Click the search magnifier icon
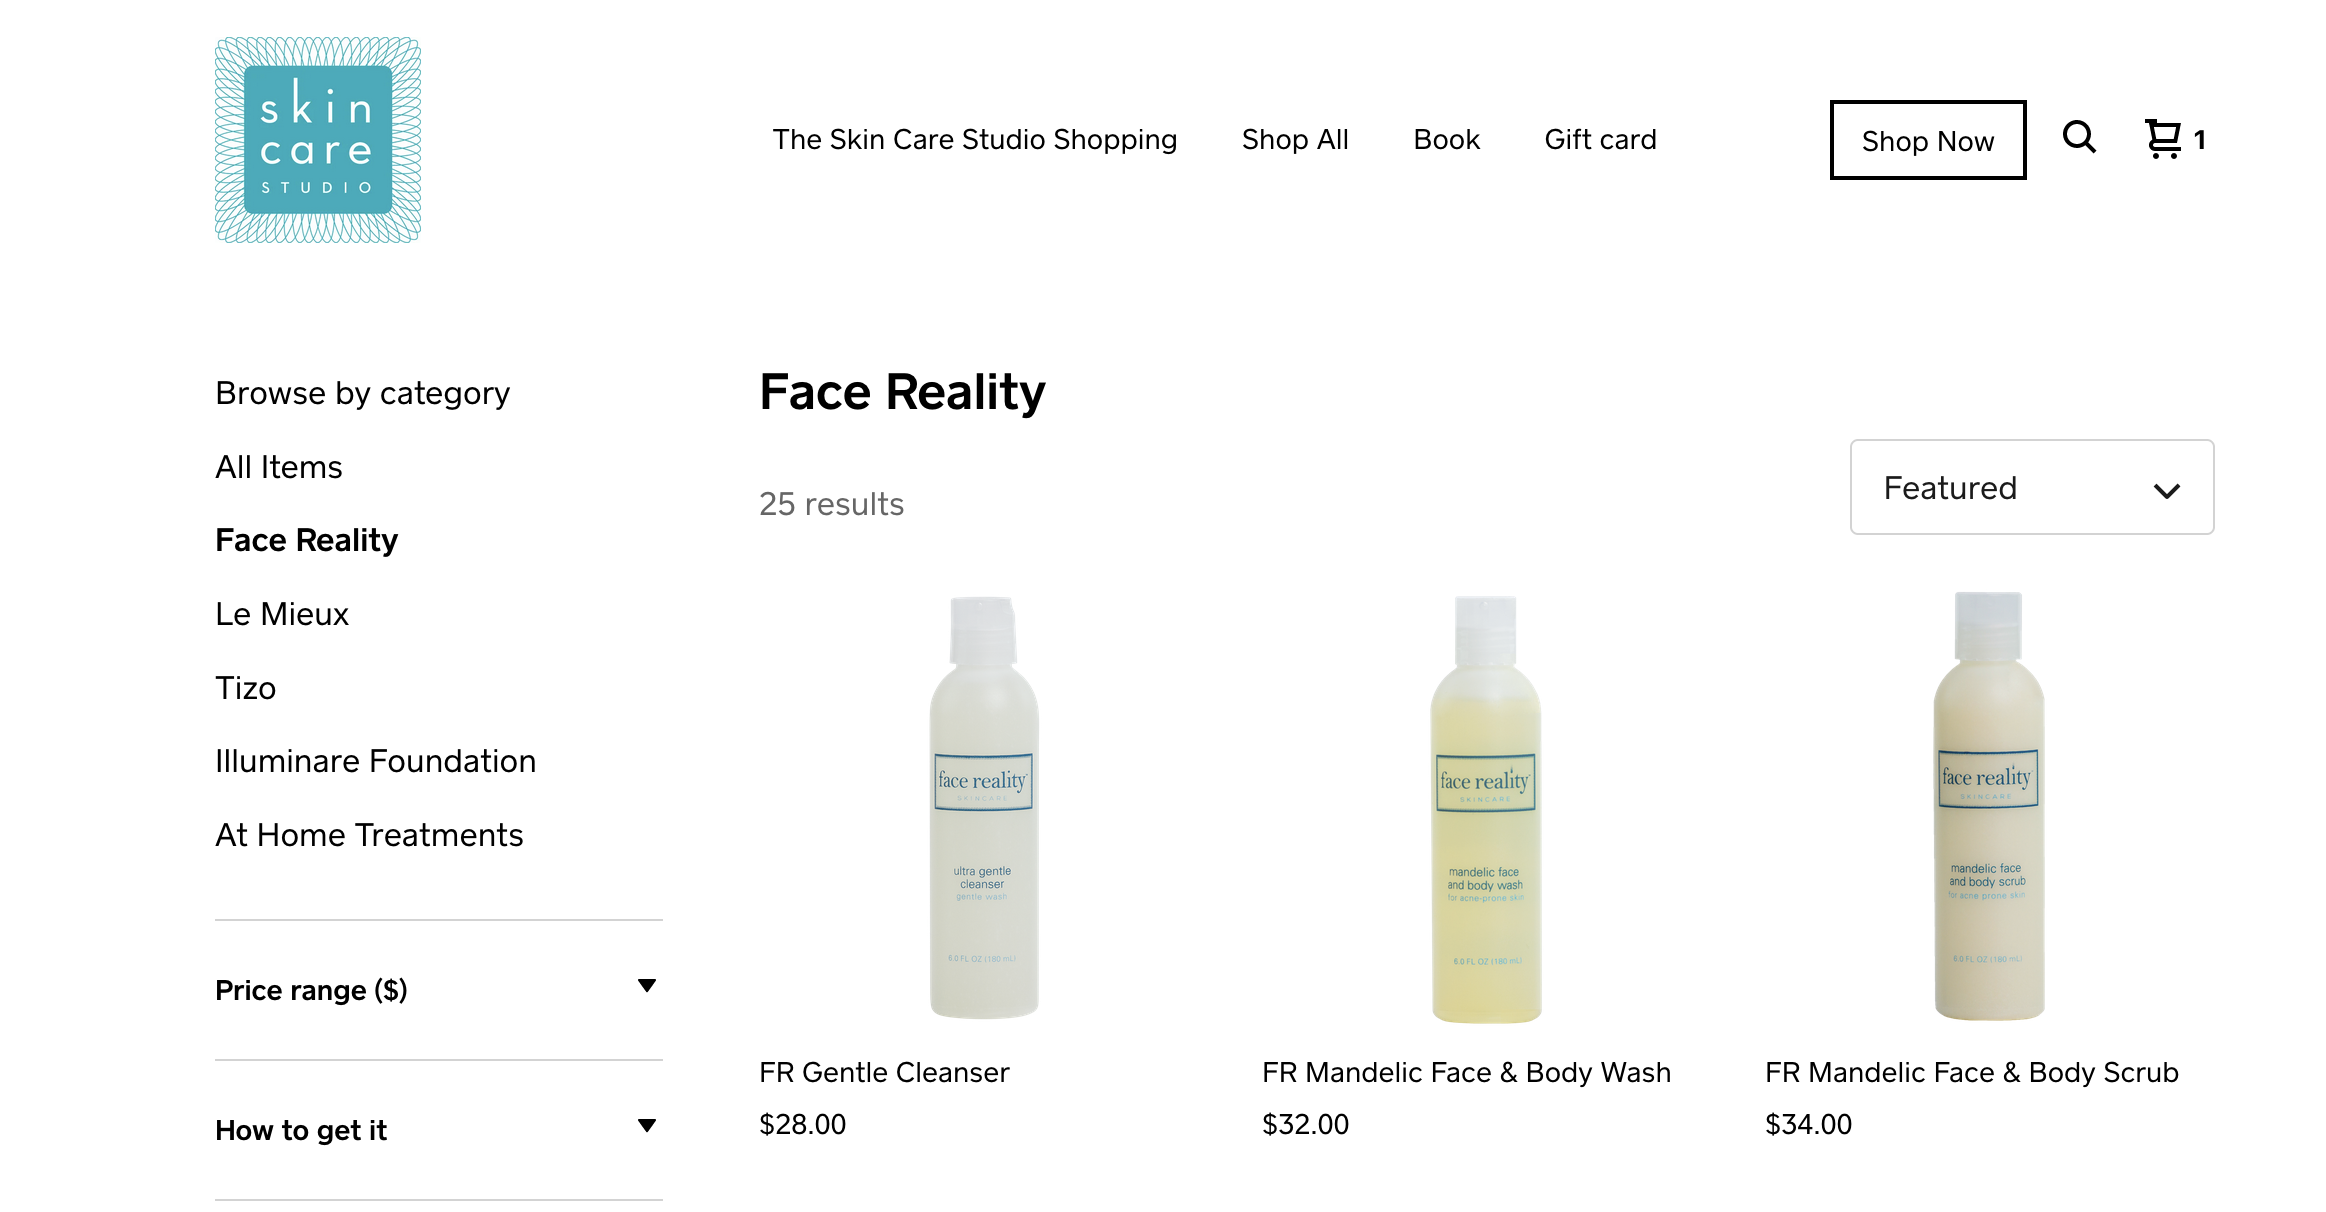The height and width of the screenshot is (1212, 2326). coord(2079,137)
